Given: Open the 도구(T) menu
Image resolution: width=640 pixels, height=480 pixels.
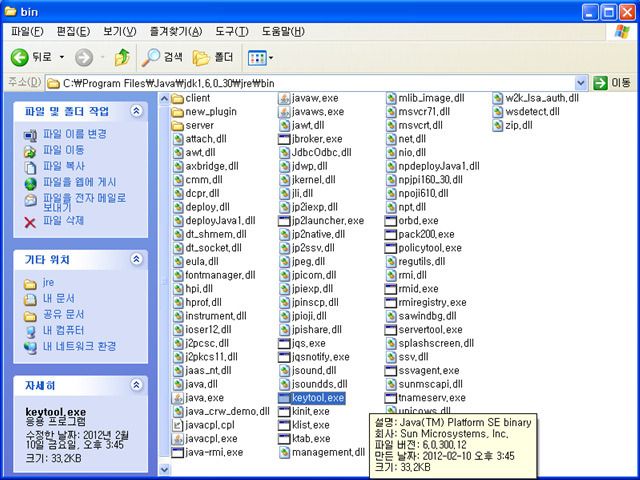Looking at the screenshot, I should (x=231, y=31).
